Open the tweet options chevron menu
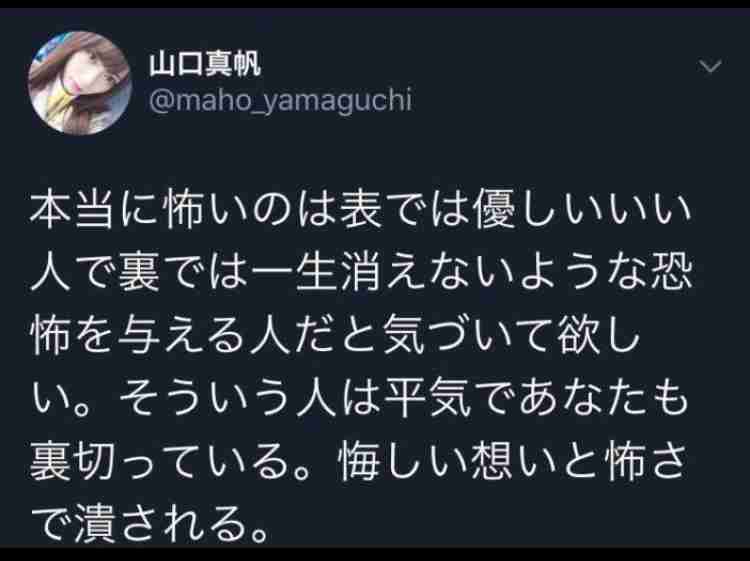This screenshot has height=561, width=750. 710,66
